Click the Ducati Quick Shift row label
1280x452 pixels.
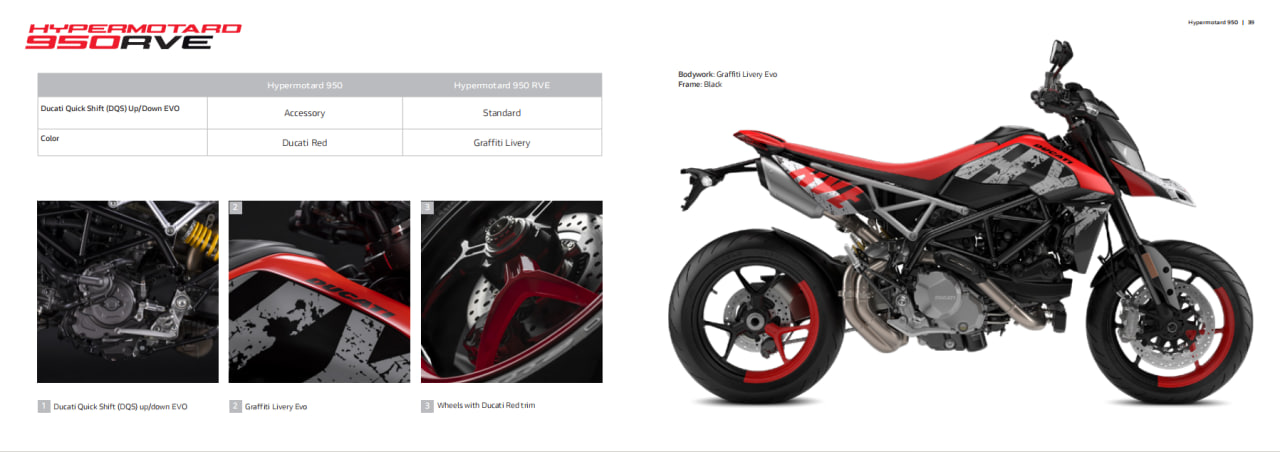[x=110, y=106]
